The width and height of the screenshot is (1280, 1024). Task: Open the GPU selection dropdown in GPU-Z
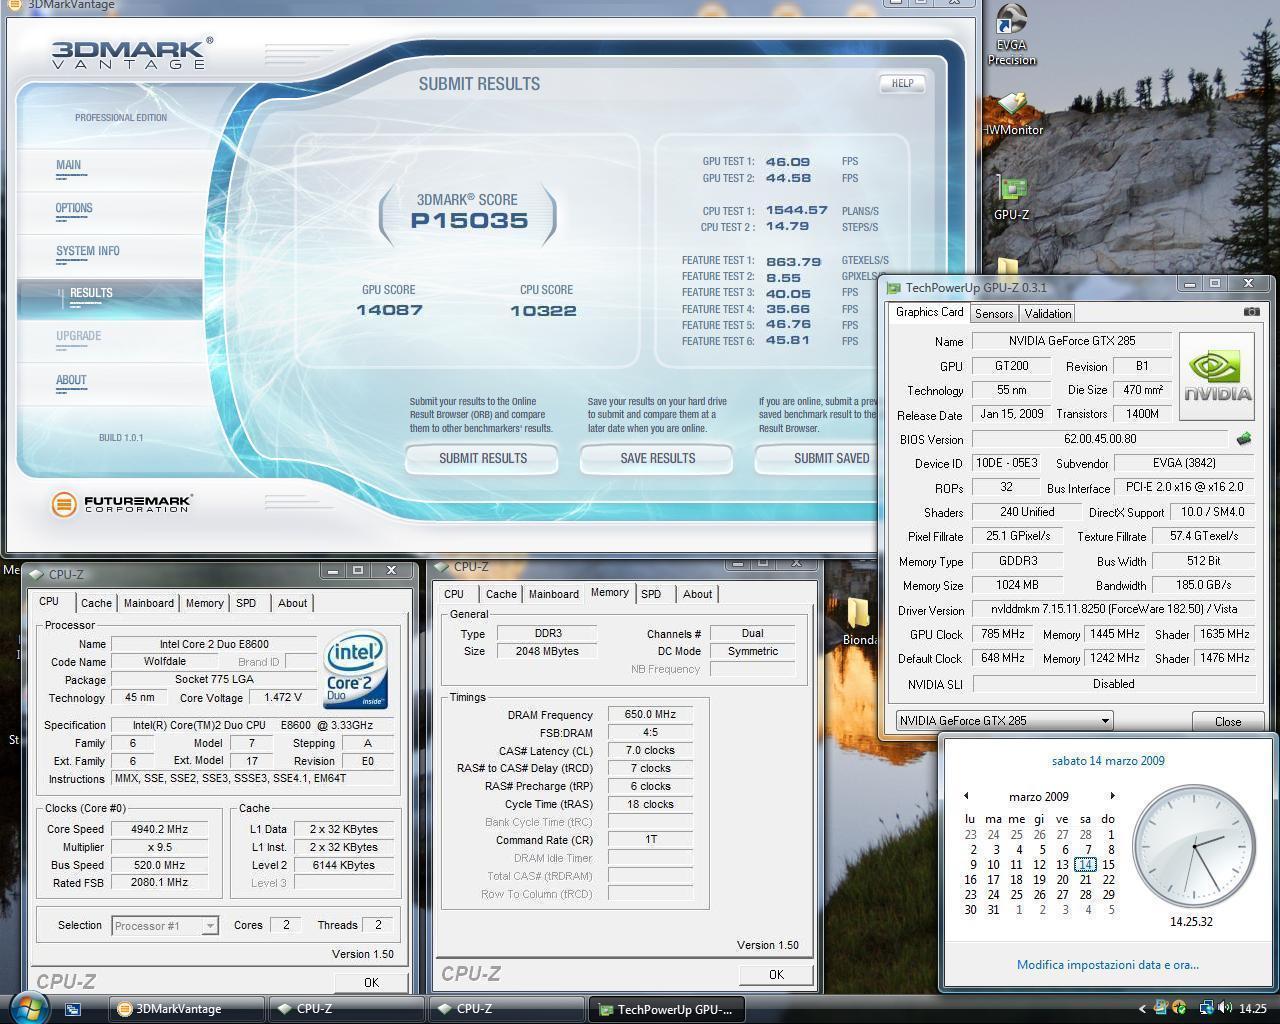point(1004,720)
